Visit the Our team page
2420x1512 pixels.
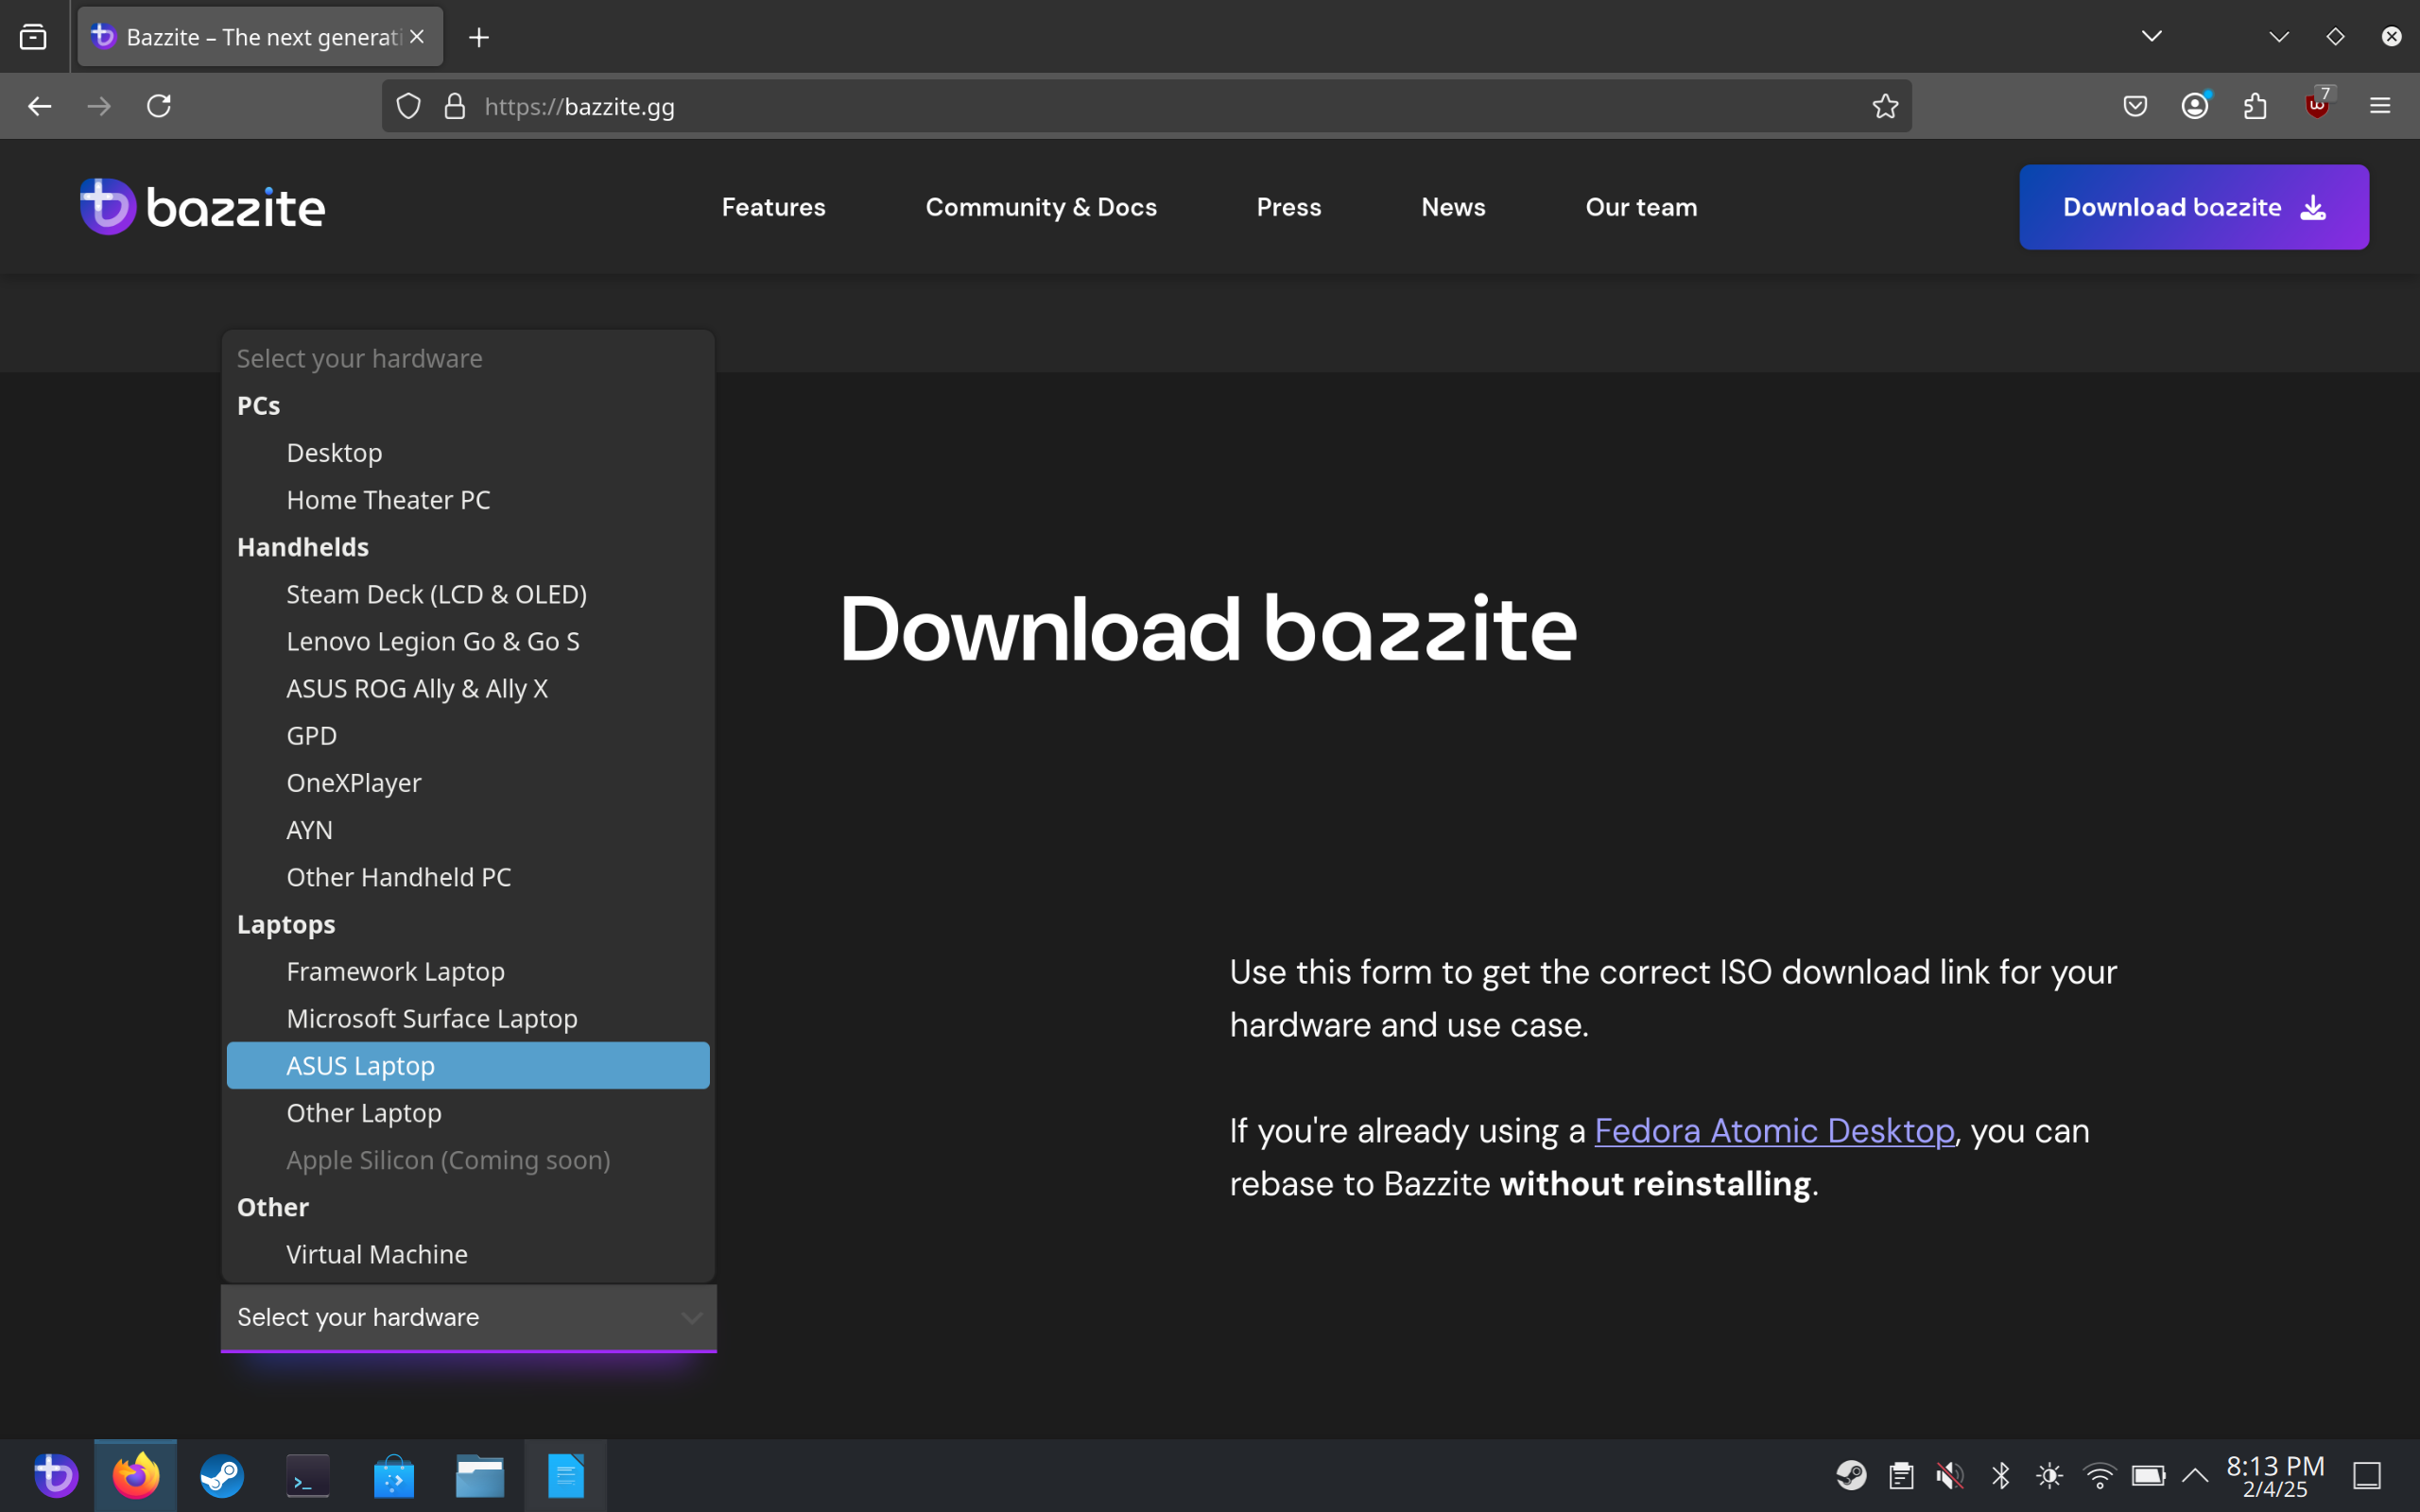click(x=1641, y=207)
